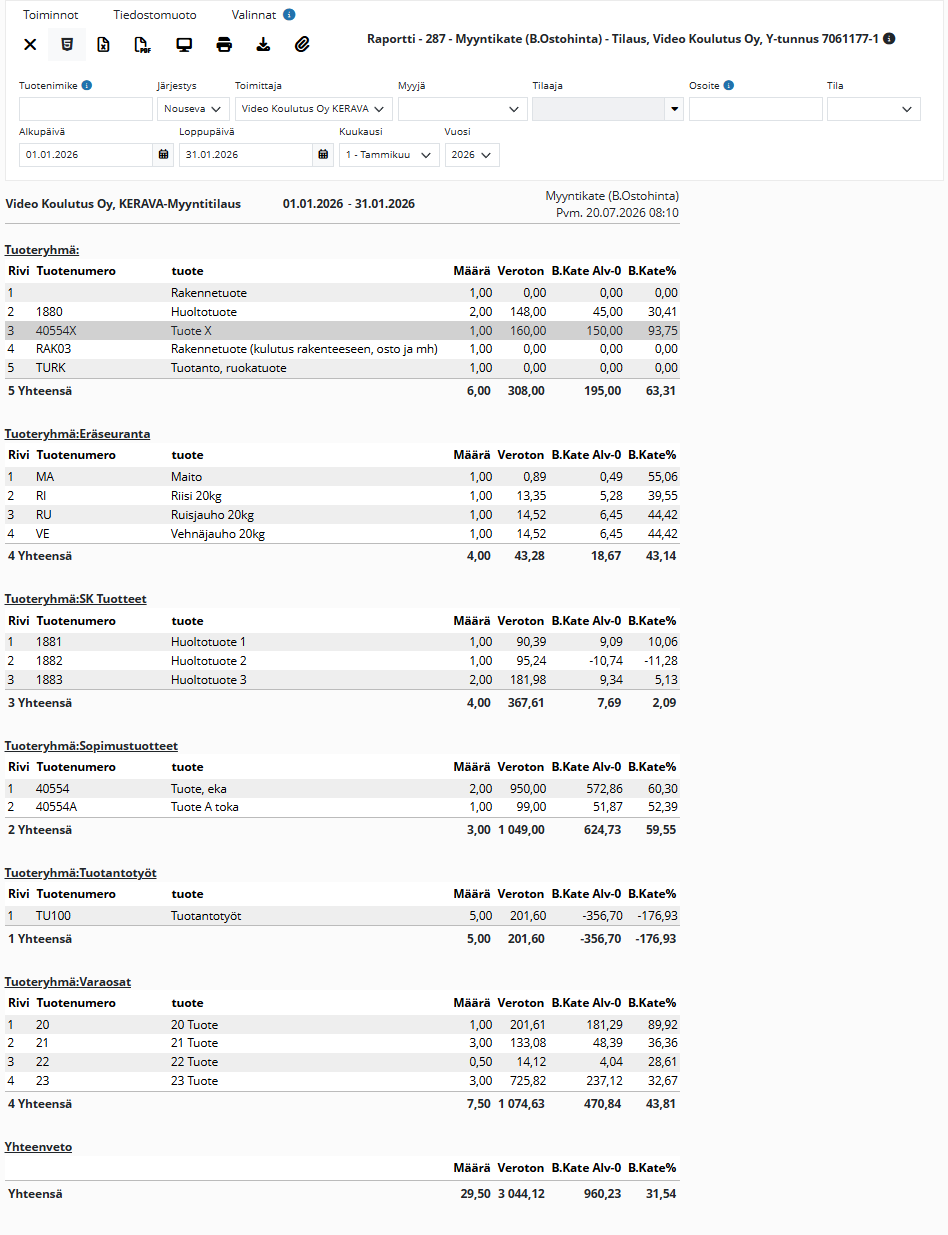The image size is (948, 1235).
Task: Open the Toimittaja supplier dropdown
Action: tap(314, 109)
